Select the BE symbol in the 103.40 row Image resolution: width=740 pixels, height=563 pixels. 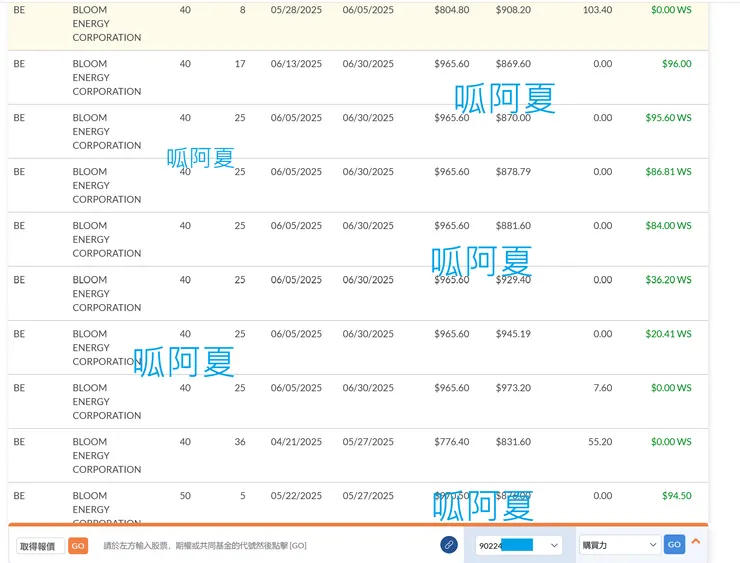tap(19, 10)
